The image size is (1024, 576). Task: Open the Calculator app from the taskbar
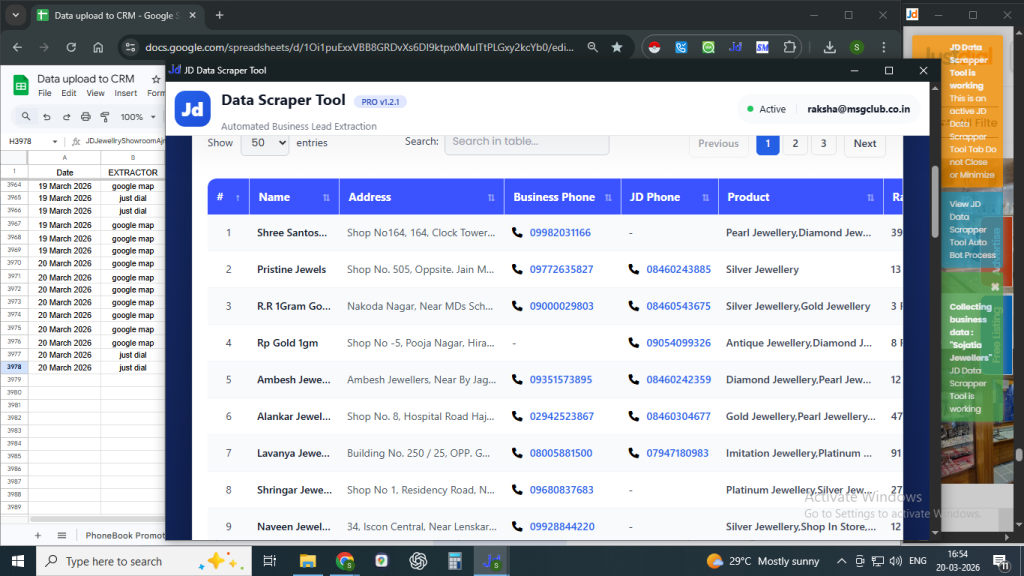tap(454, 560)
